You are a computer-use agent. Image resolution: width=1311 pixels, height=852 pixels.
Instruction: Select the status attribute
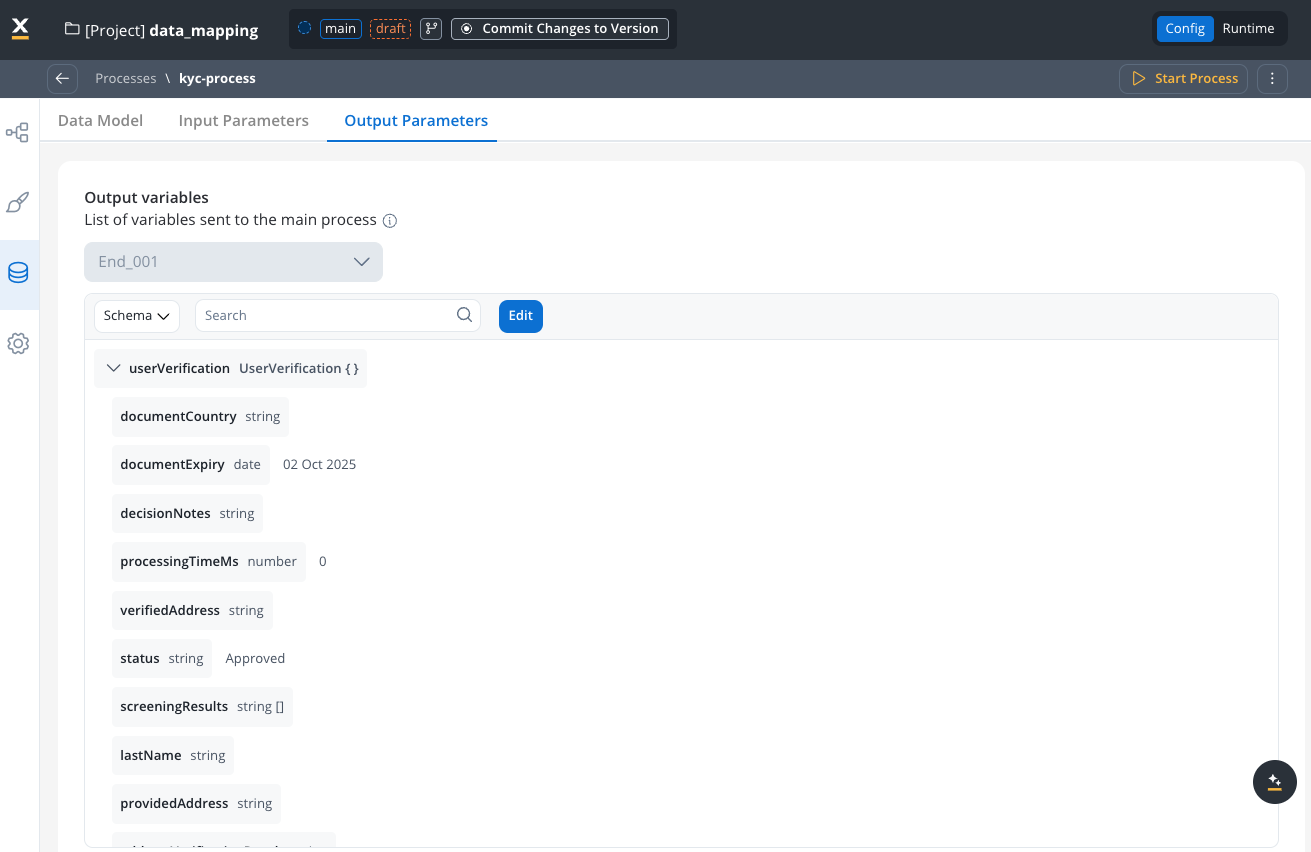click(162, 659)
